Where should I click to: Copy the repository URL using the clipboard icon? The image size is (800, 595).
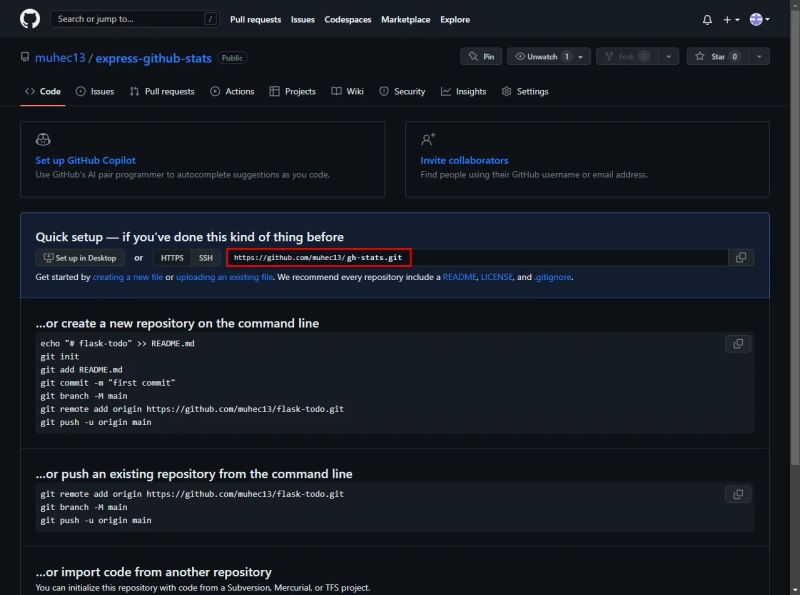[x=742, y=257]
